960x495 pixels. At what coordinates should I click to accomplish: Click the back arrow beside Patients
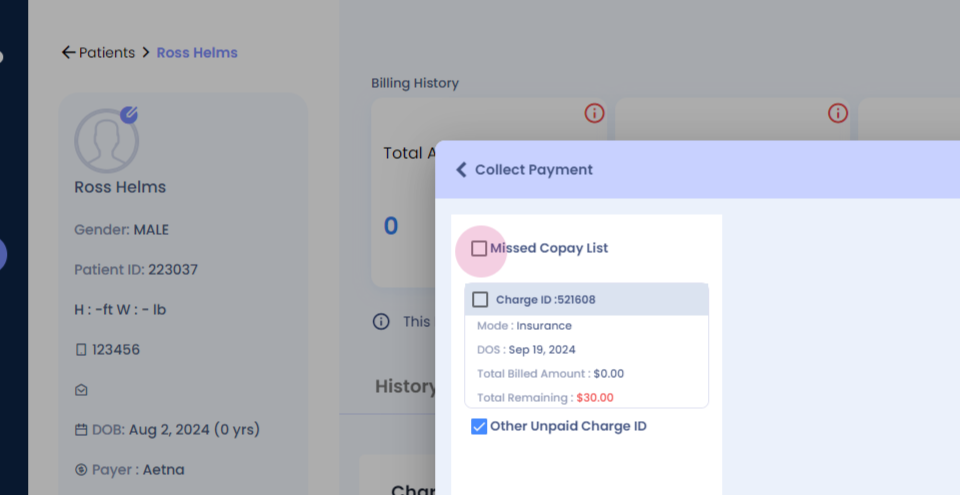click(x=68, y=53)
